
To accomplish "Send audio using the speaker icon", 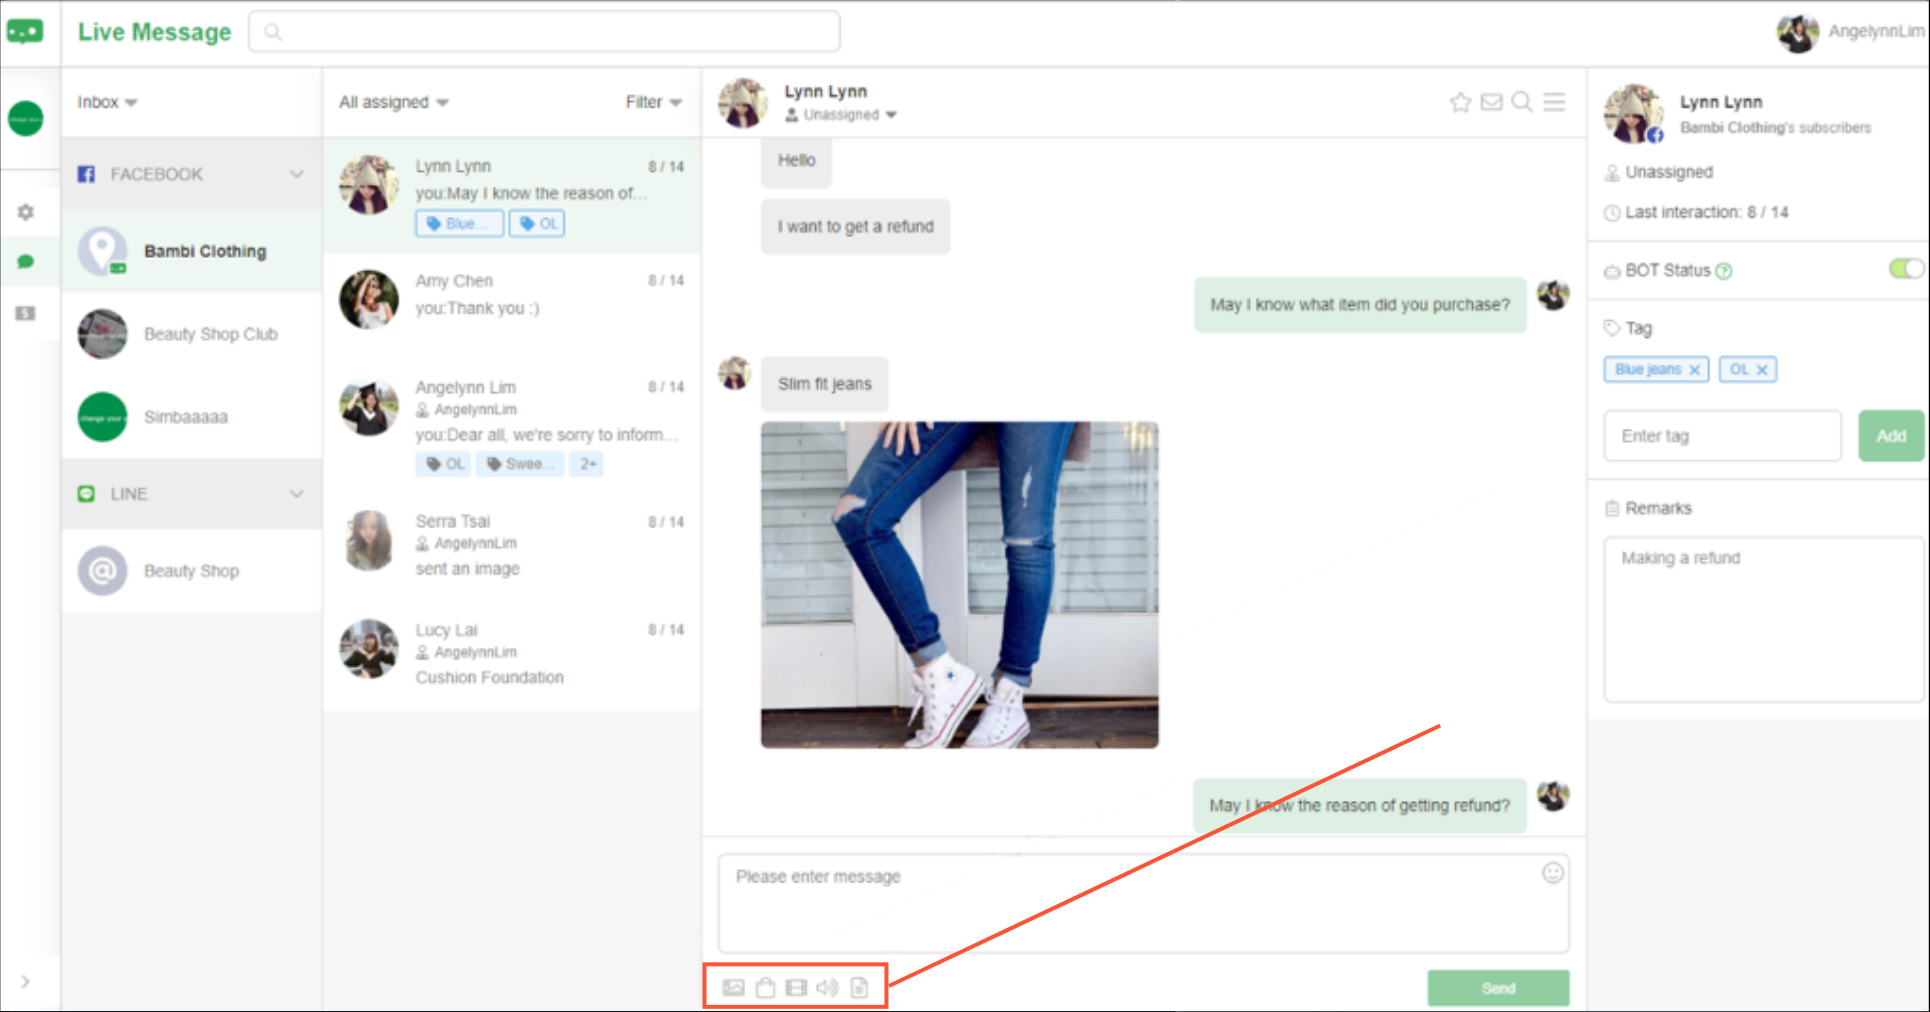I will (x=827, y=988).
